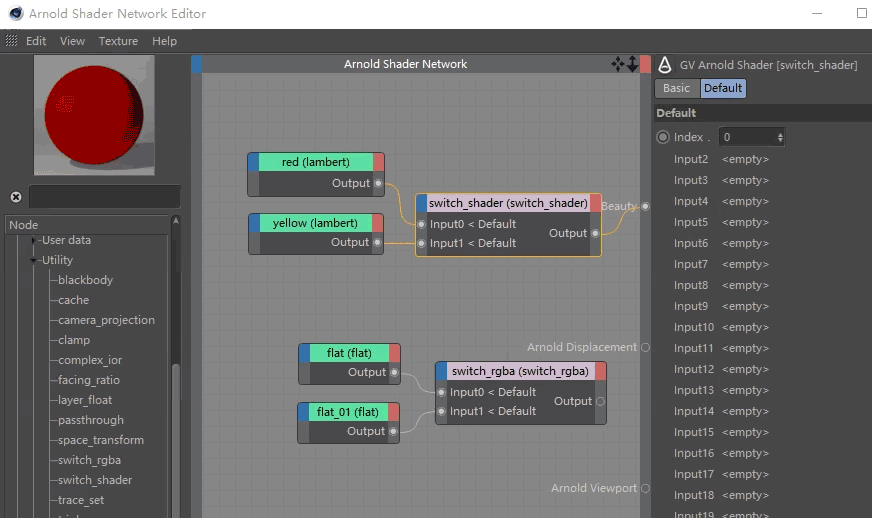Click the Input2 <empty> link field
This screenshot has width=872, height=518.
click(x=745, y=159)
